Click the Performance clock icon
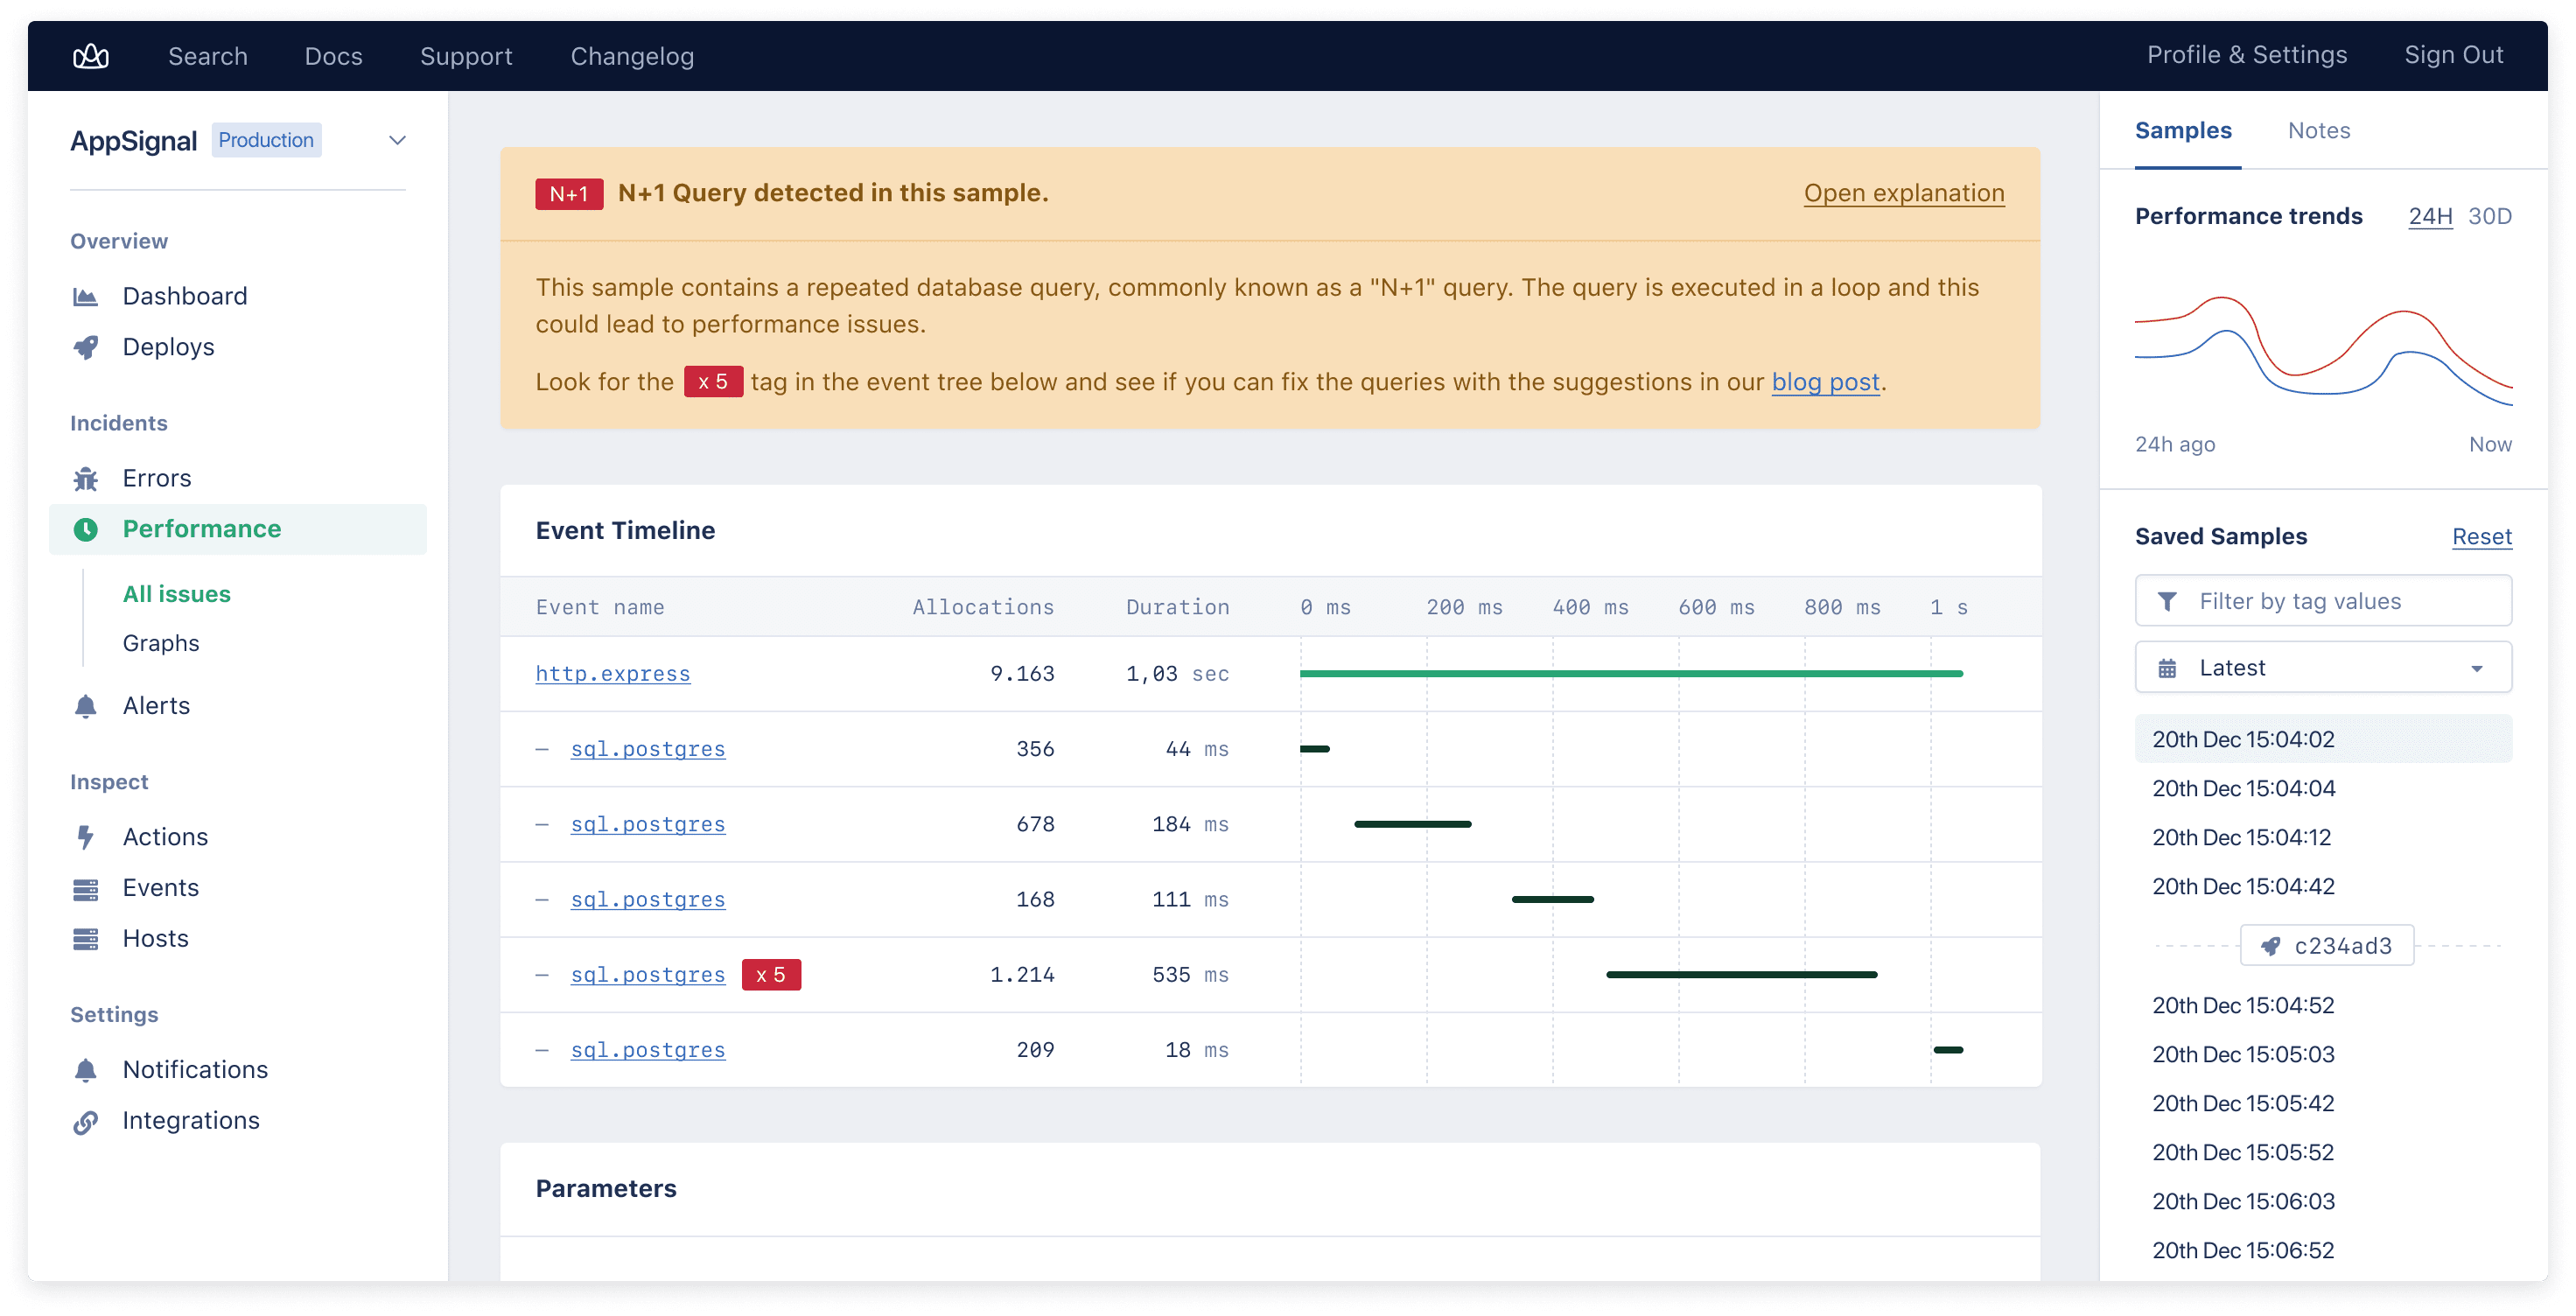 point(86,530)
